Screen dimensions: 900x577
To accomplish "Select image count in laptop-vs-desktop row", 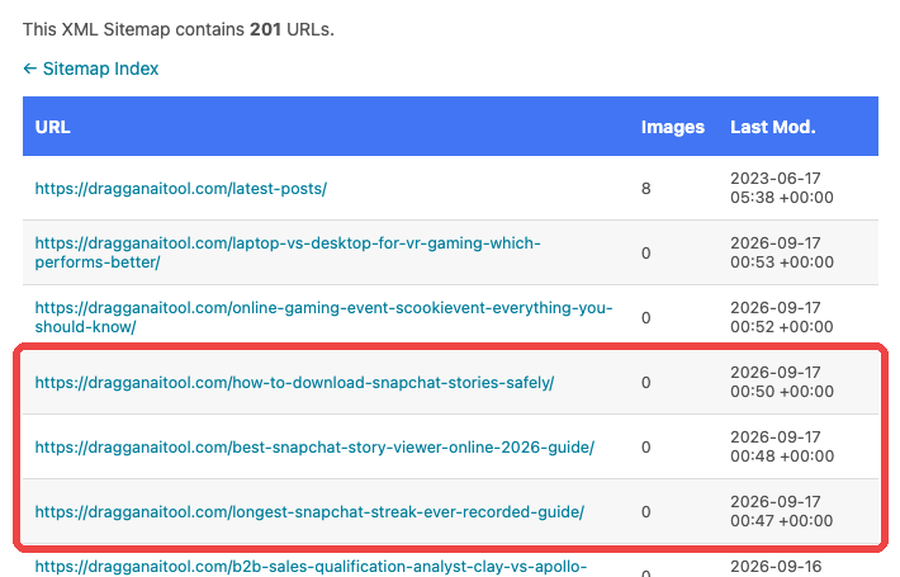I will pos(646,253).
